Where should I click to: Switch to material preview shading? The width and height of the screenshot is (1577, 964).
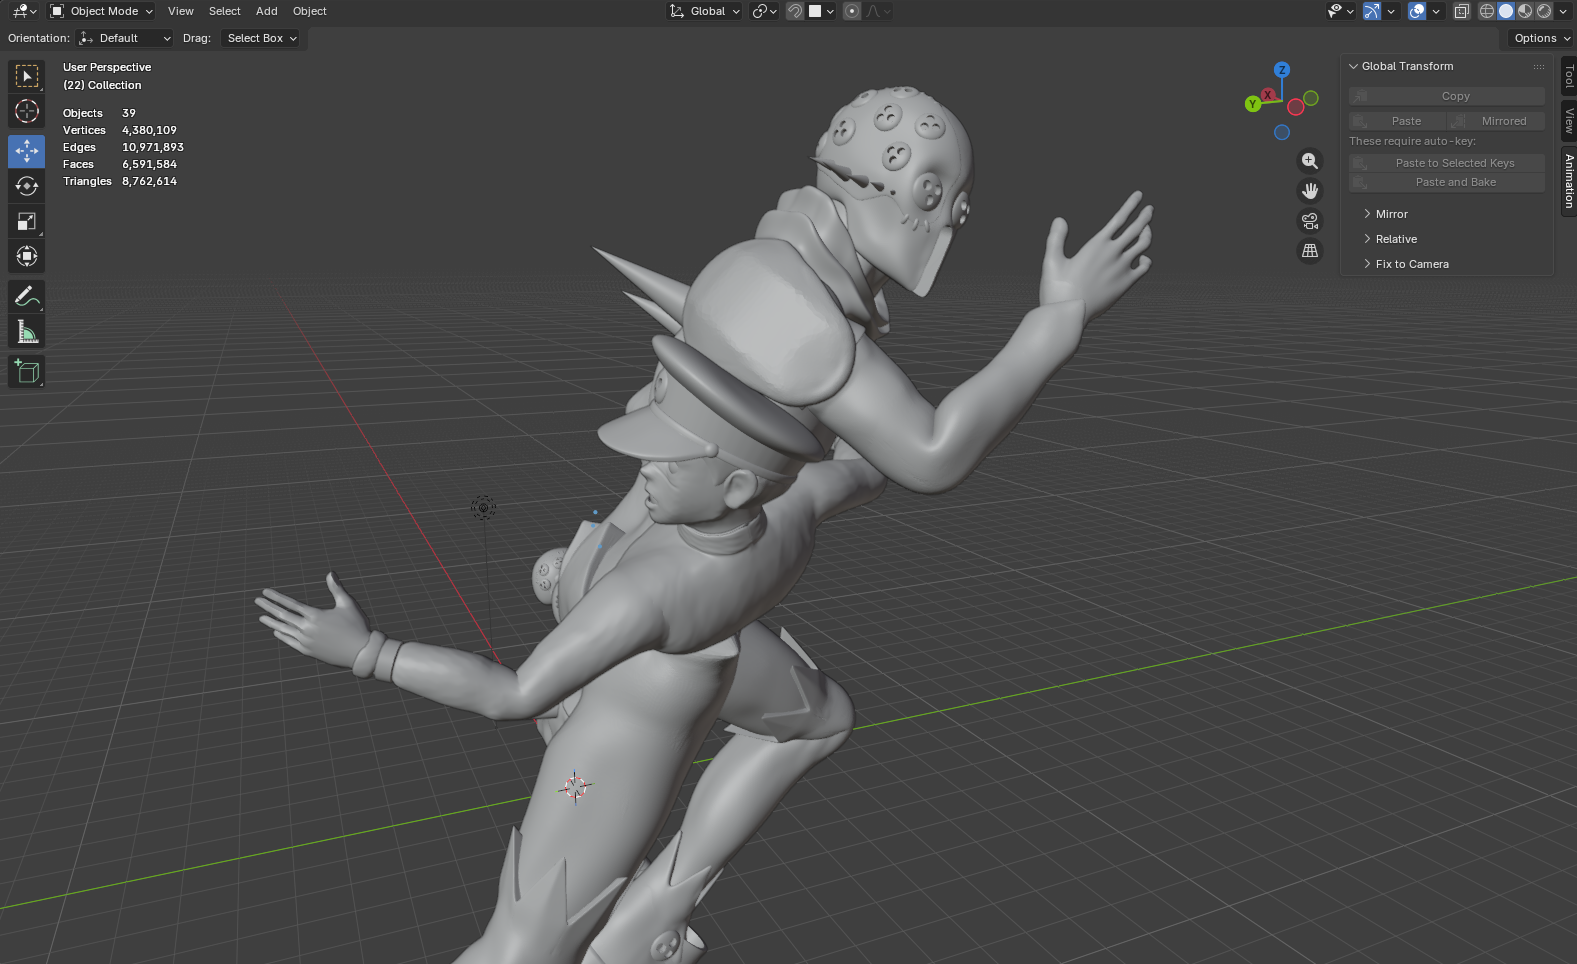click(1525, 11)
